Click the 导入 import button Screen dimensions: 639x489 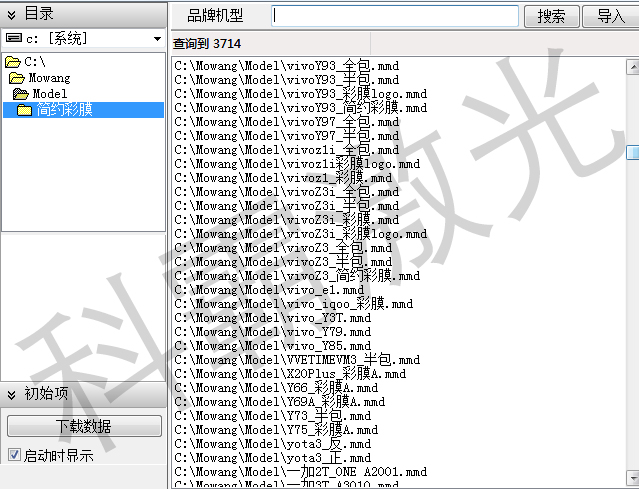(x=610, y=16)
